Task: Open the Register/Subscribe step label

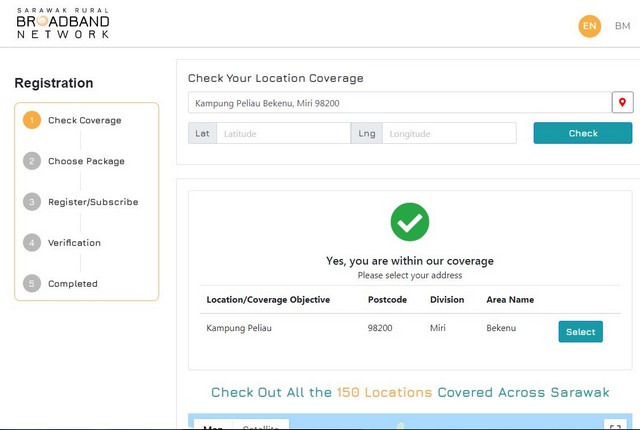Action: point(93,202)
